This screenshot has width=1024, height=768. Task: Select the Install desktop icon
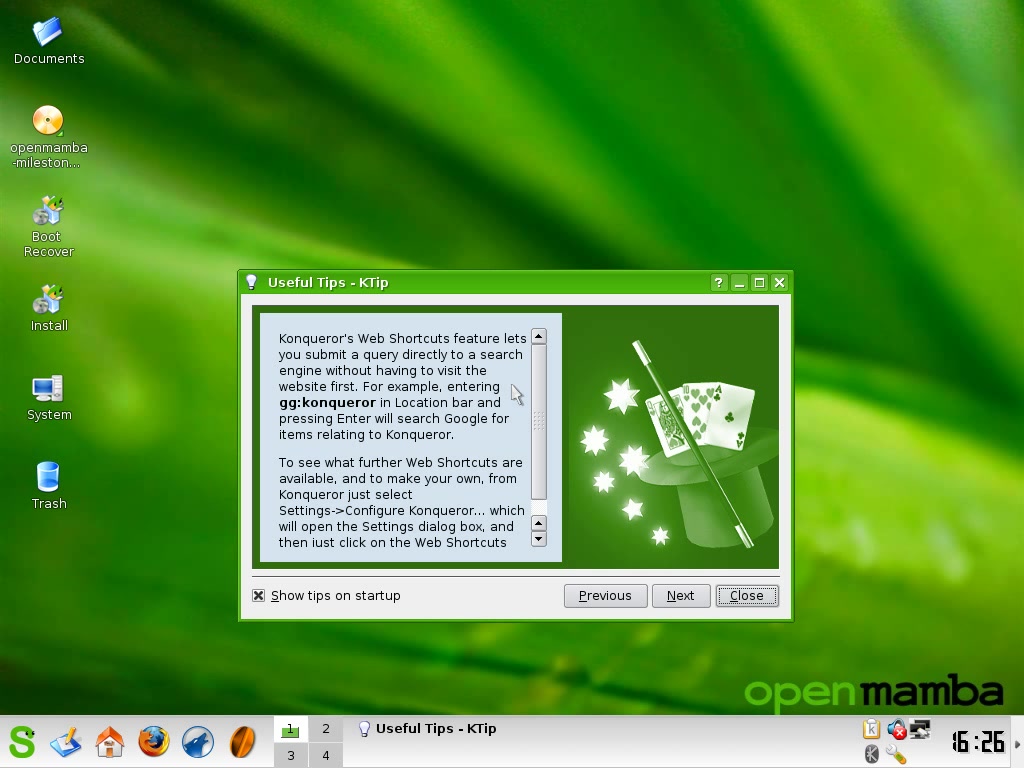click(48, 308)
